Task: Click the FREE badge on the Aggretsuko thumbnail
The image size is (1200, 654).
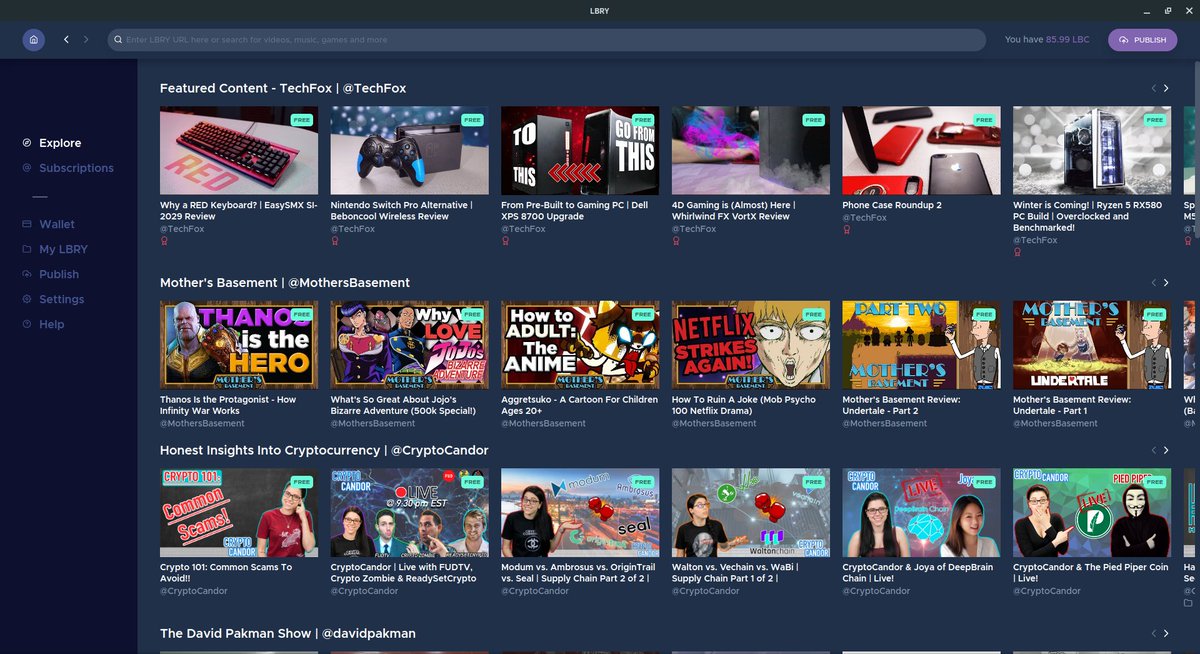Action: tap(643, 314)
